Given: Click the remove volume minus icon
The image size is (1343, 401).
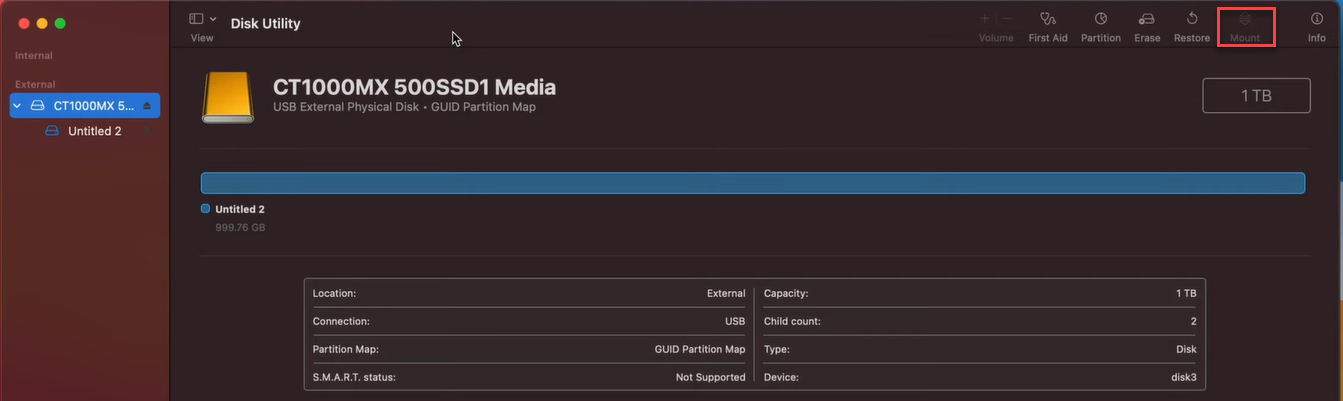Looking at the screenshot, I should click(x=1008, y=19).
